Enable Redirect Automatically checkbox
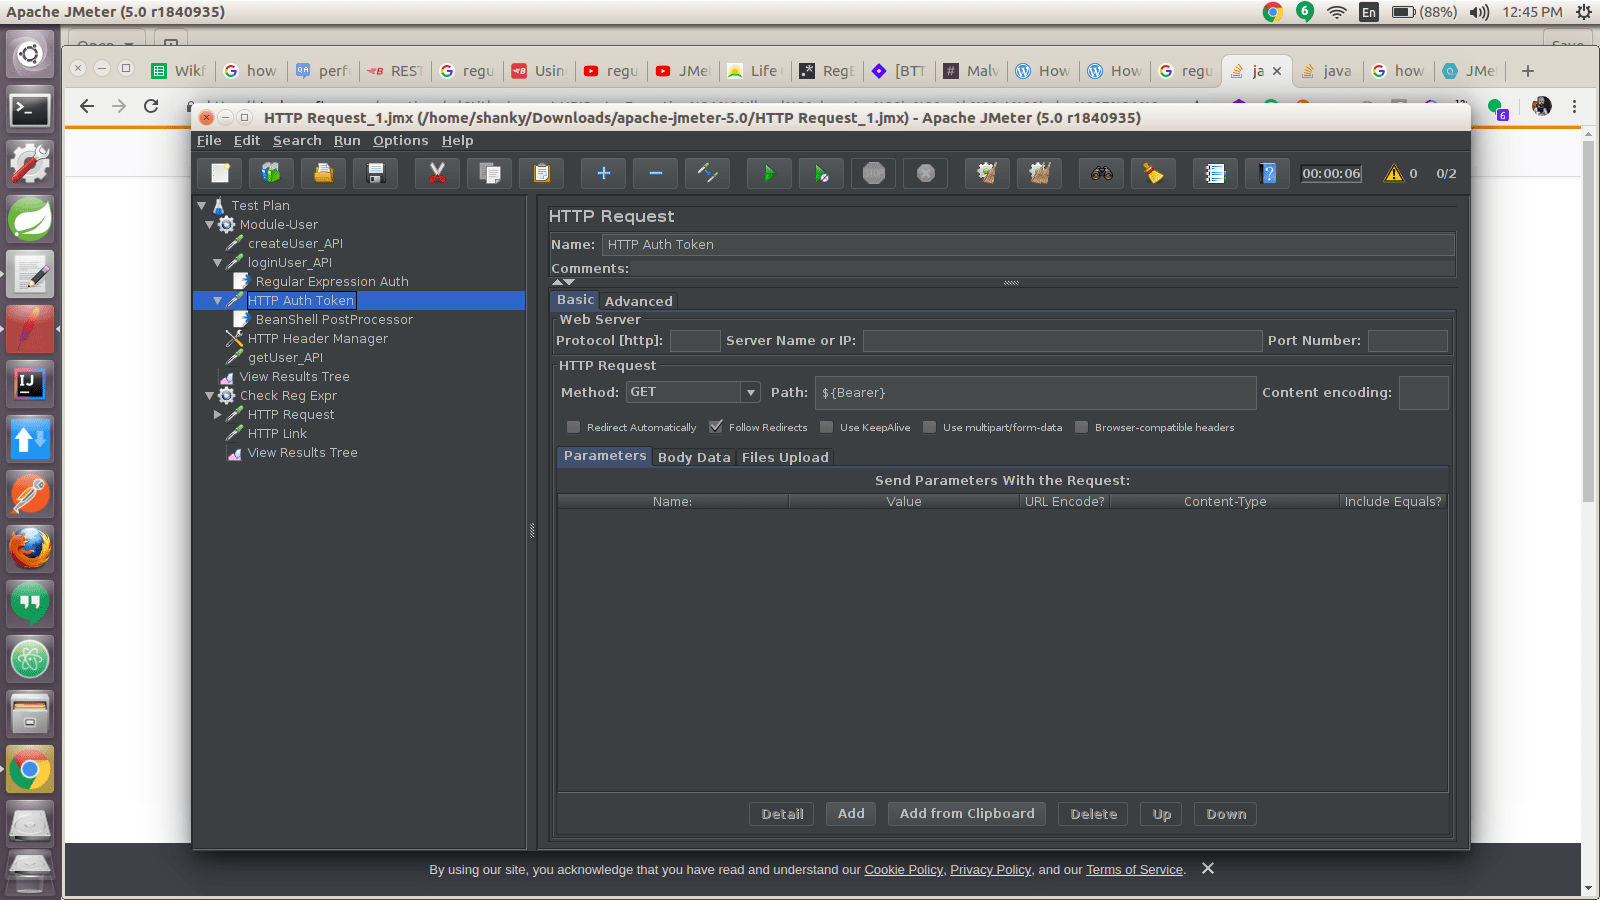 574,427
